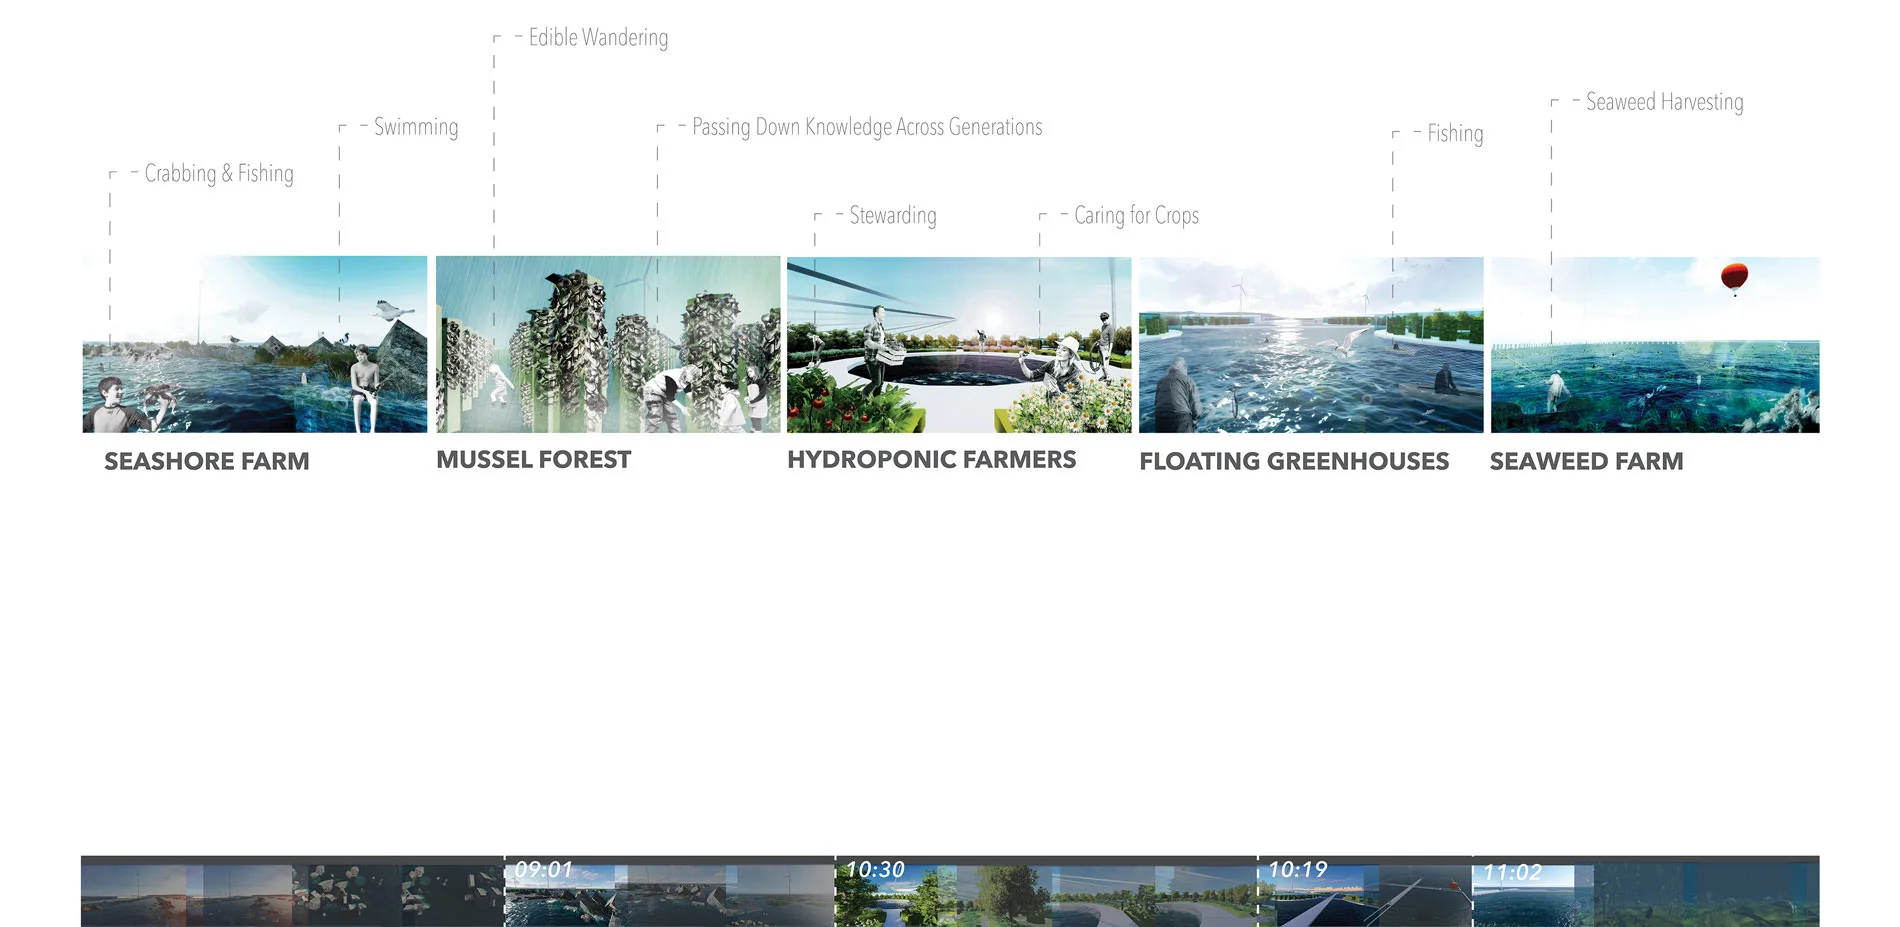The height and width of the screenshot is (927, 1900).
Task: Open the Mussel Forest scene image
Action: click(608, 344)
